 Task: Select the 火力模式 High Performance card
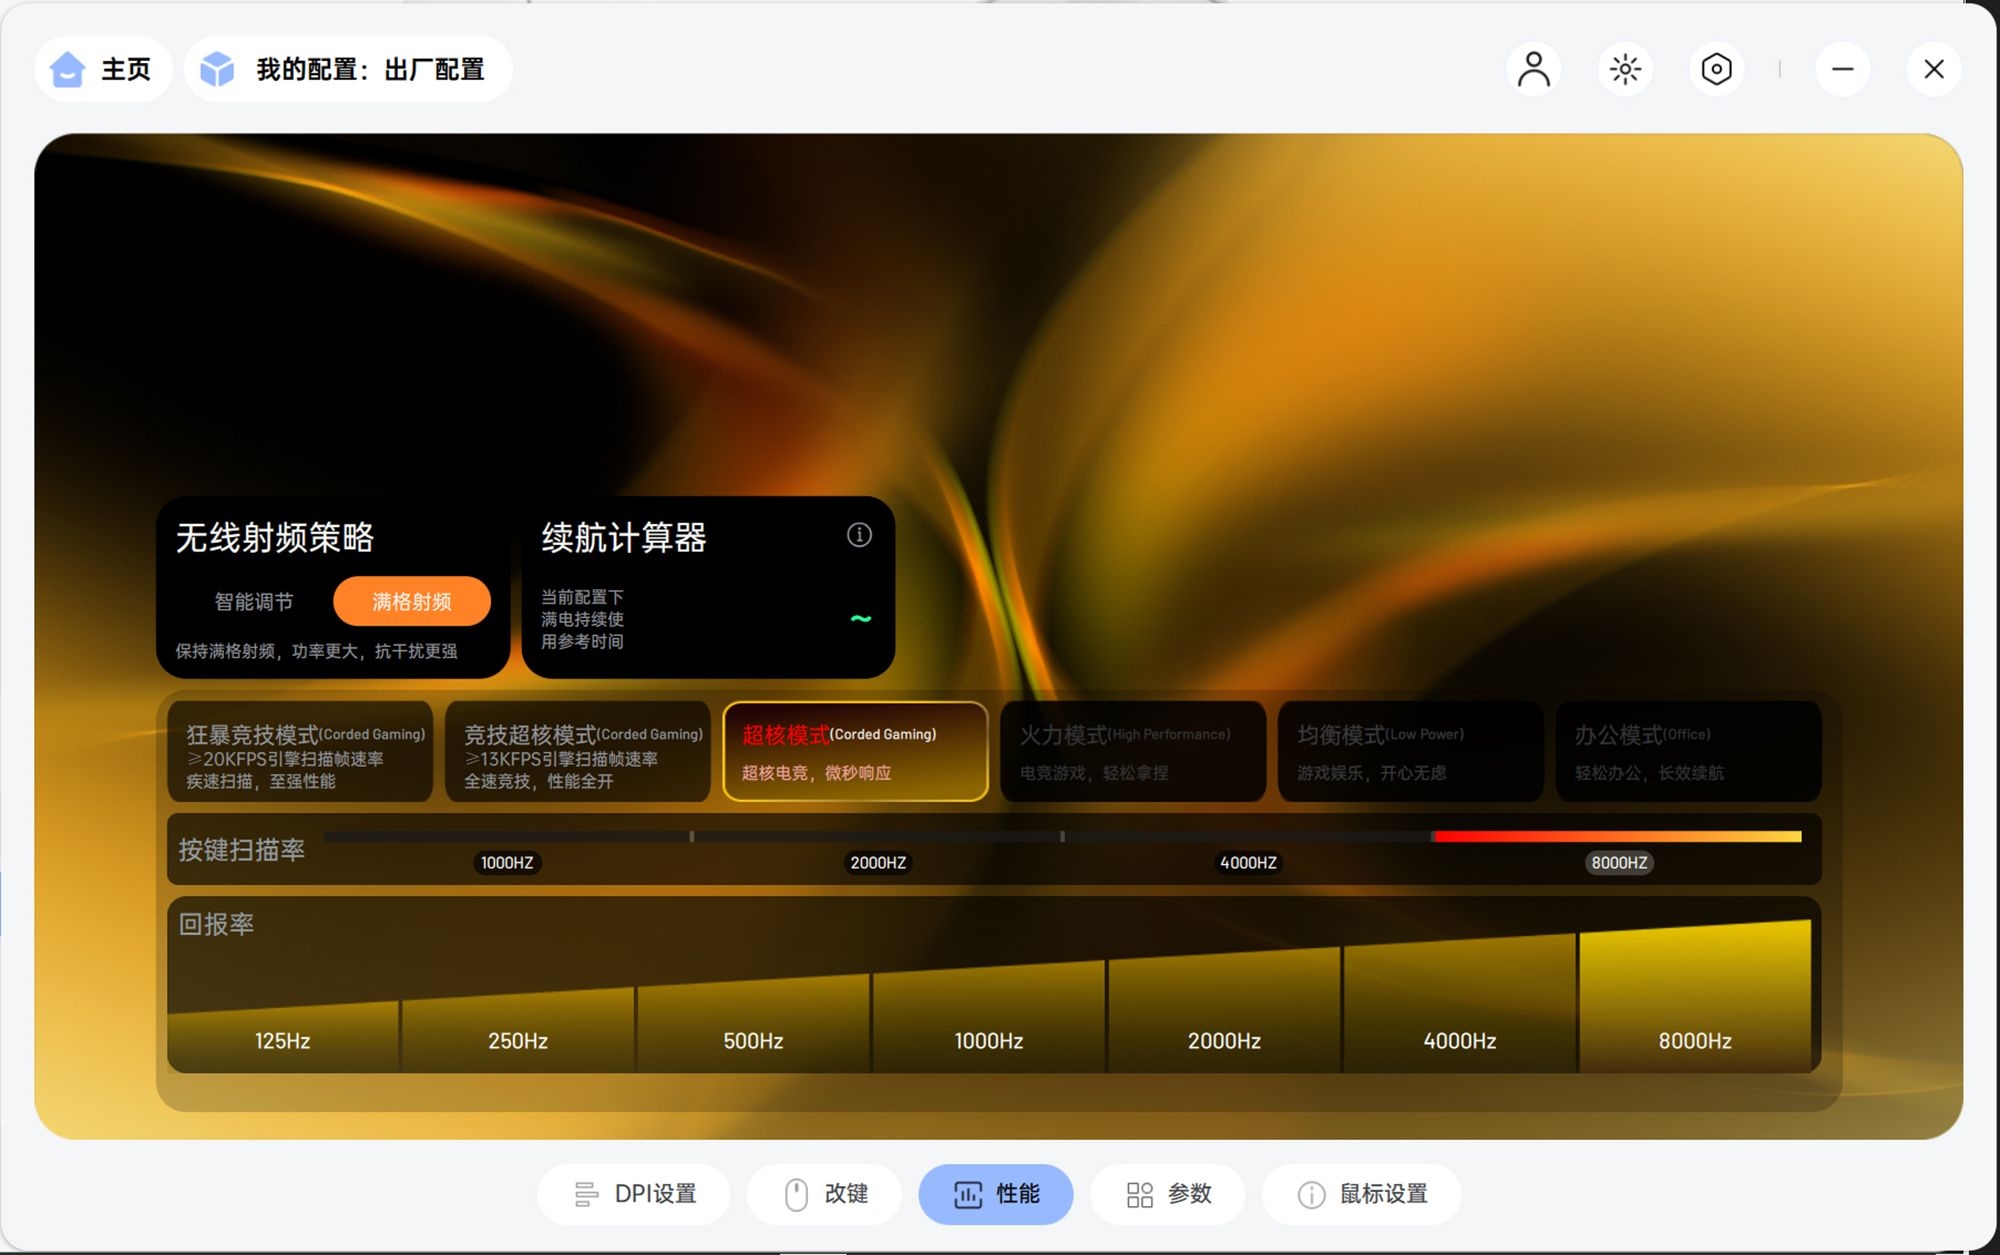click(1133, 752)
